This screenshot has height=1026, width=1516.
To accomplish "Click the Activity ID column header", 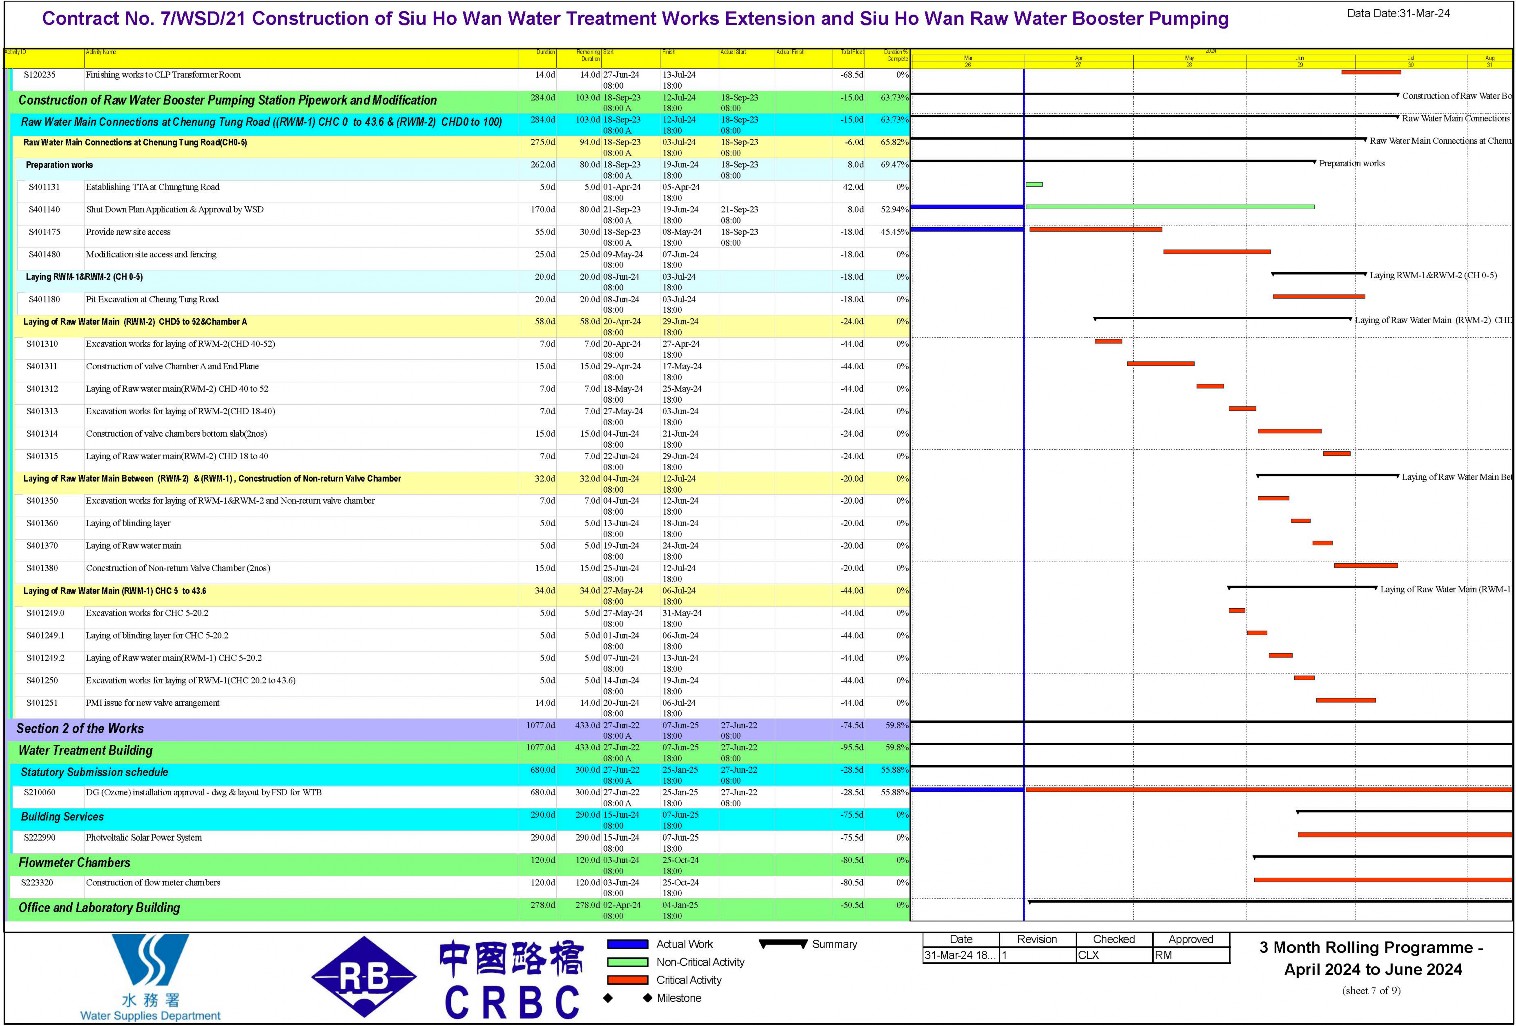I will [15, 52].
